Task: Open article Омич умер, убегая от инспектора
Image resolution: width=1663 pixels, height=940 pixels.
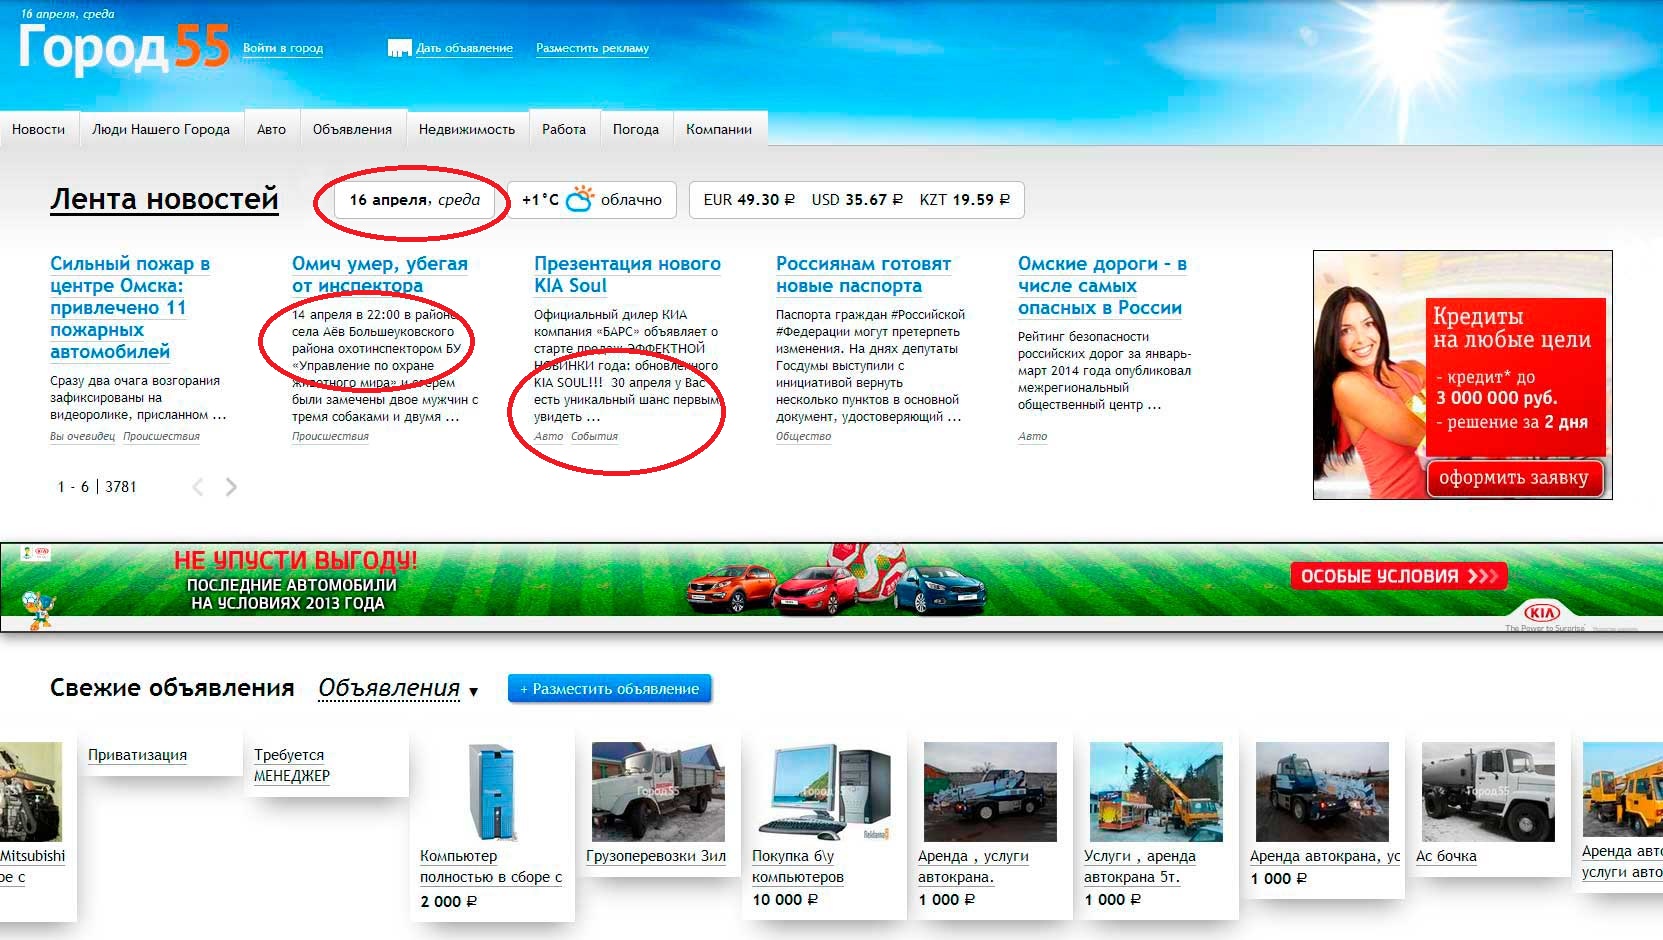Action: (380, 275)
